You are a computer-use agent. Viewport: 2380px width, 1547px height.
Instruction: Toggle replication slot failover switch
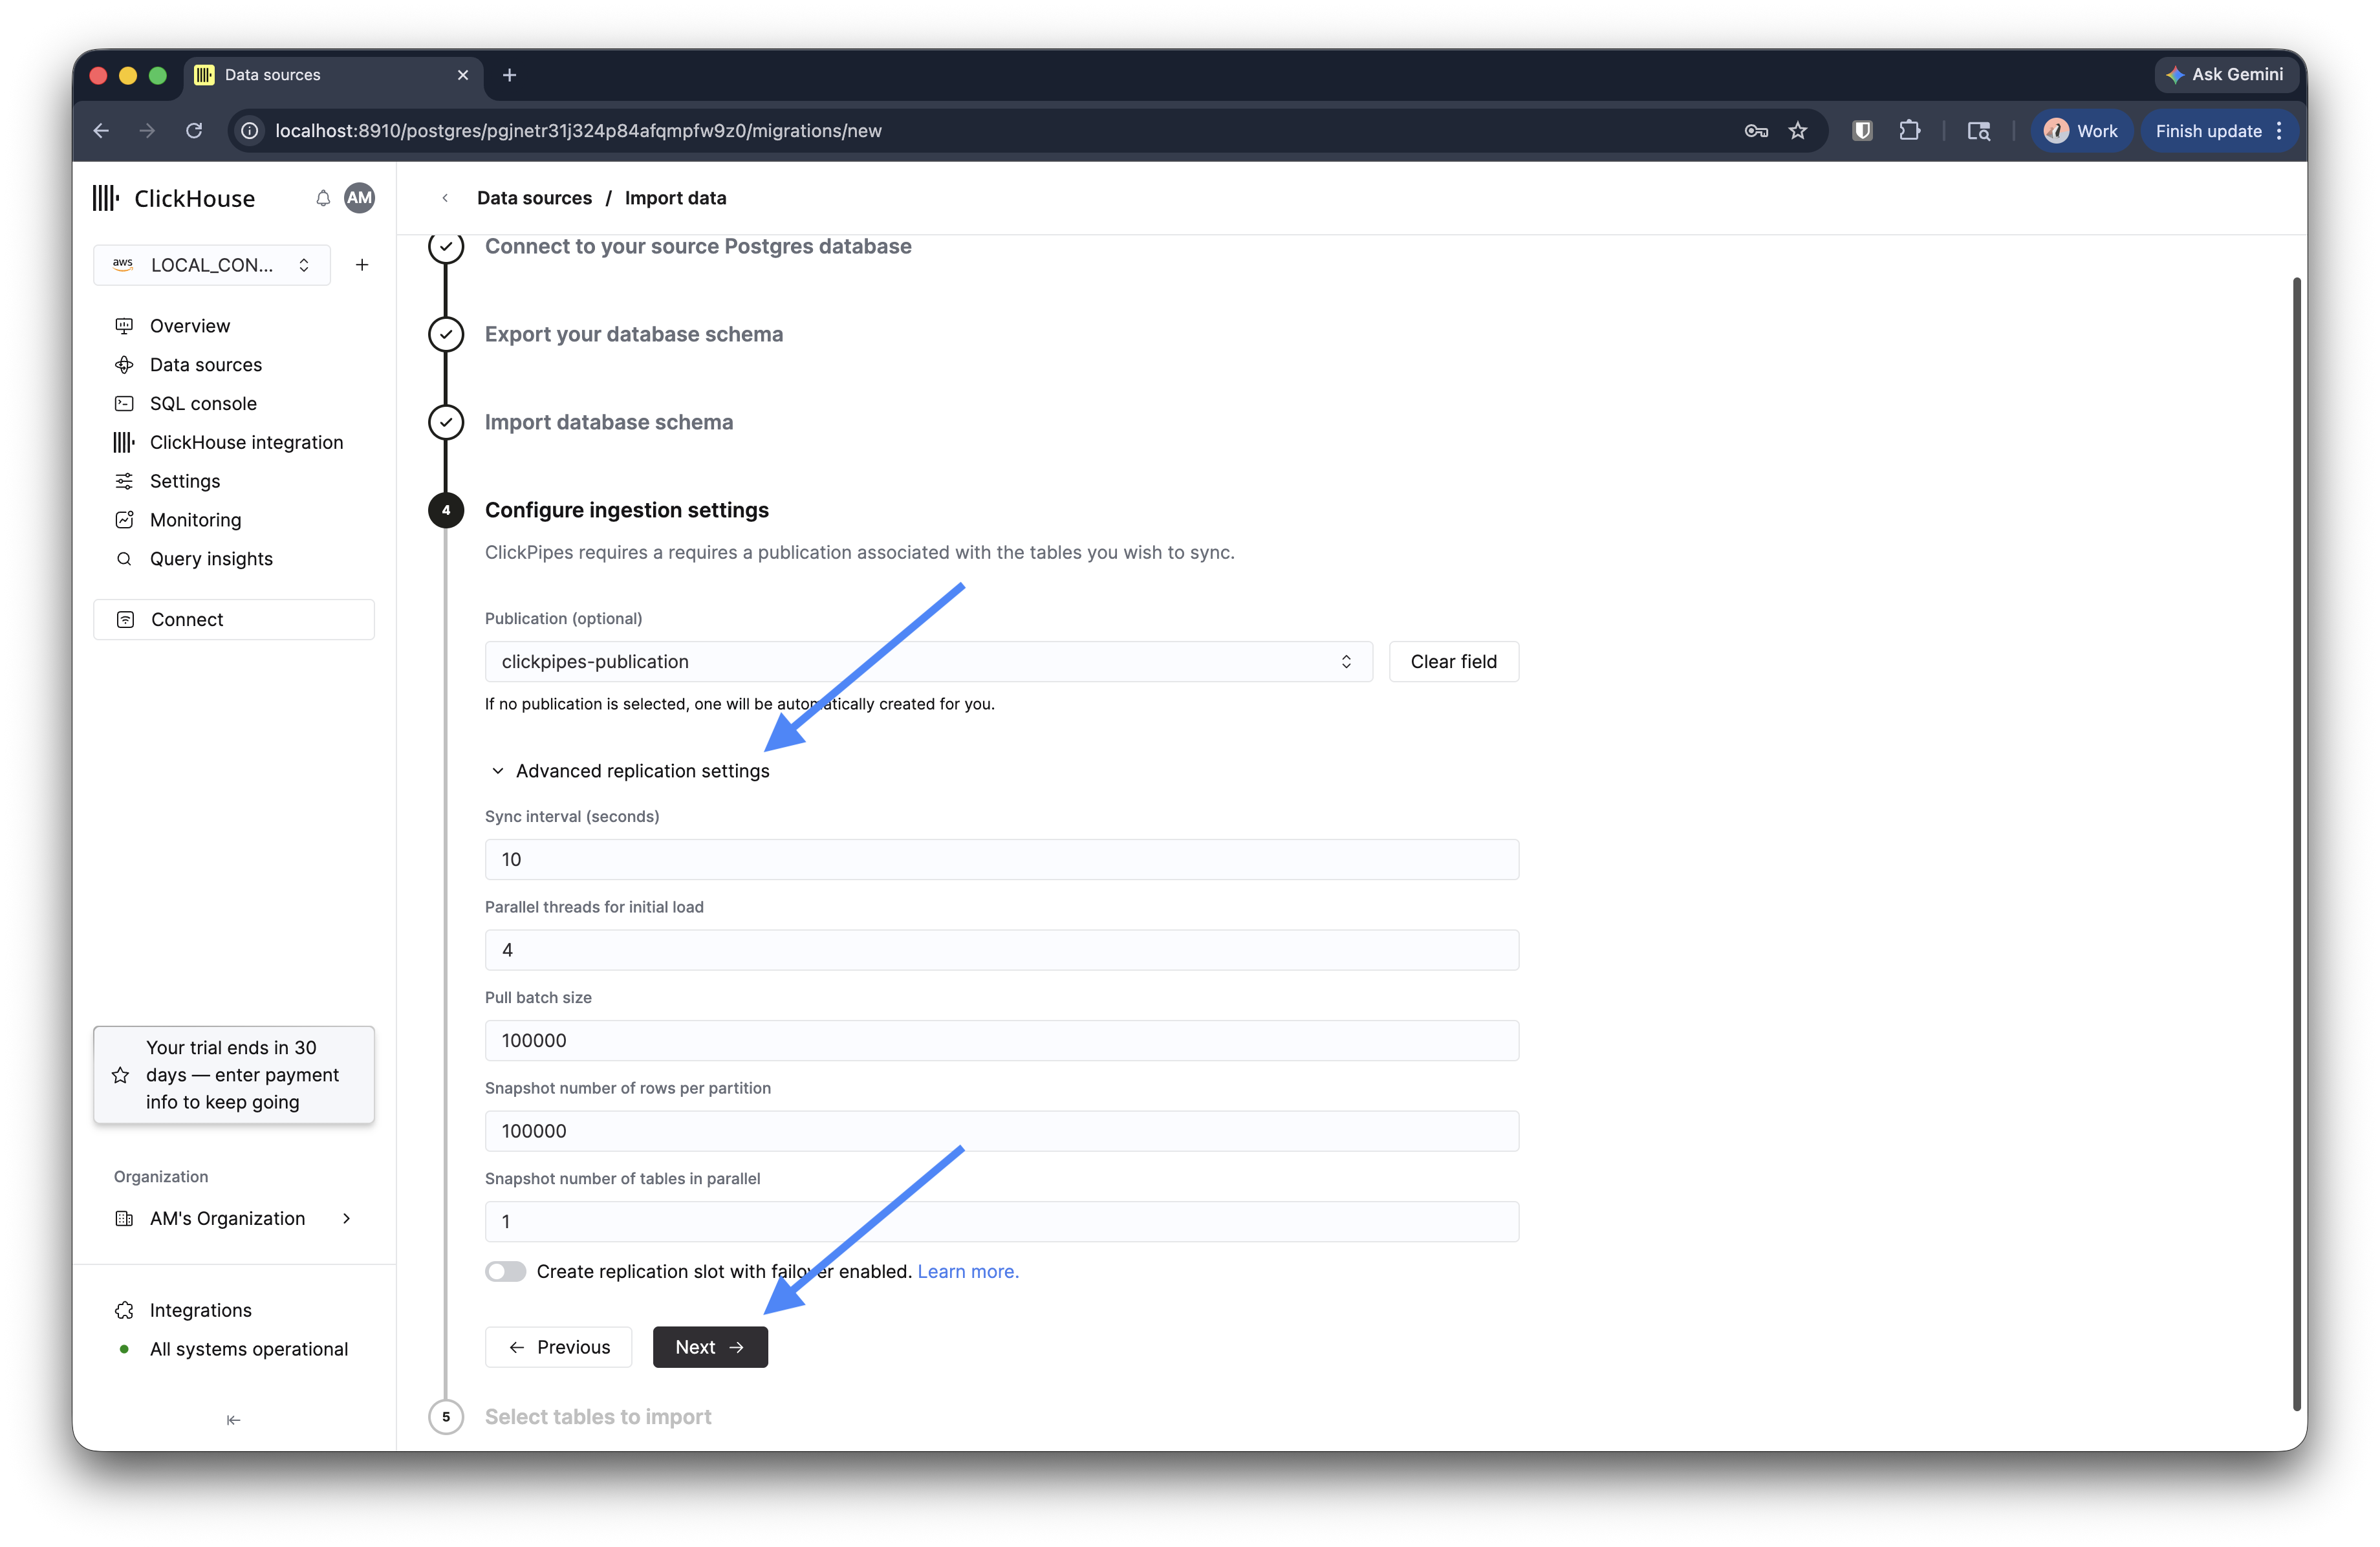coord(505,1272)
